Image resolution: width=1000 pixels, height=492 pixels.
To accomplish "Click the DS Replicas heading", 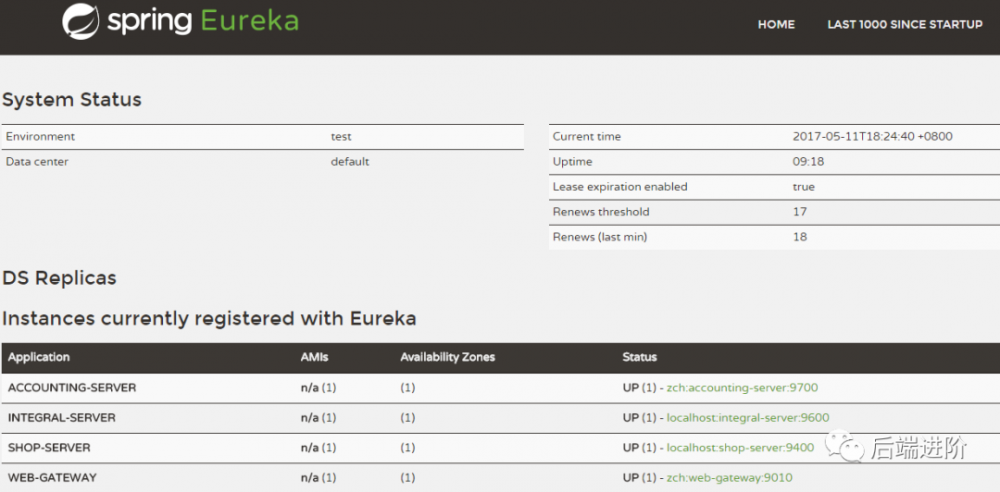I will 59,278.
